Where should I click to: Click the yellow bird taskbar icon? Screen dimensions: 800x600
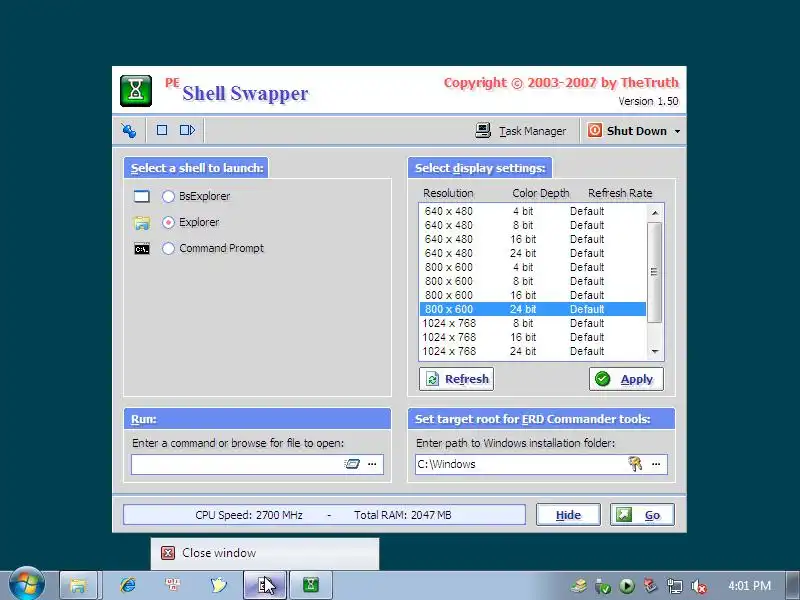[218, 585]
